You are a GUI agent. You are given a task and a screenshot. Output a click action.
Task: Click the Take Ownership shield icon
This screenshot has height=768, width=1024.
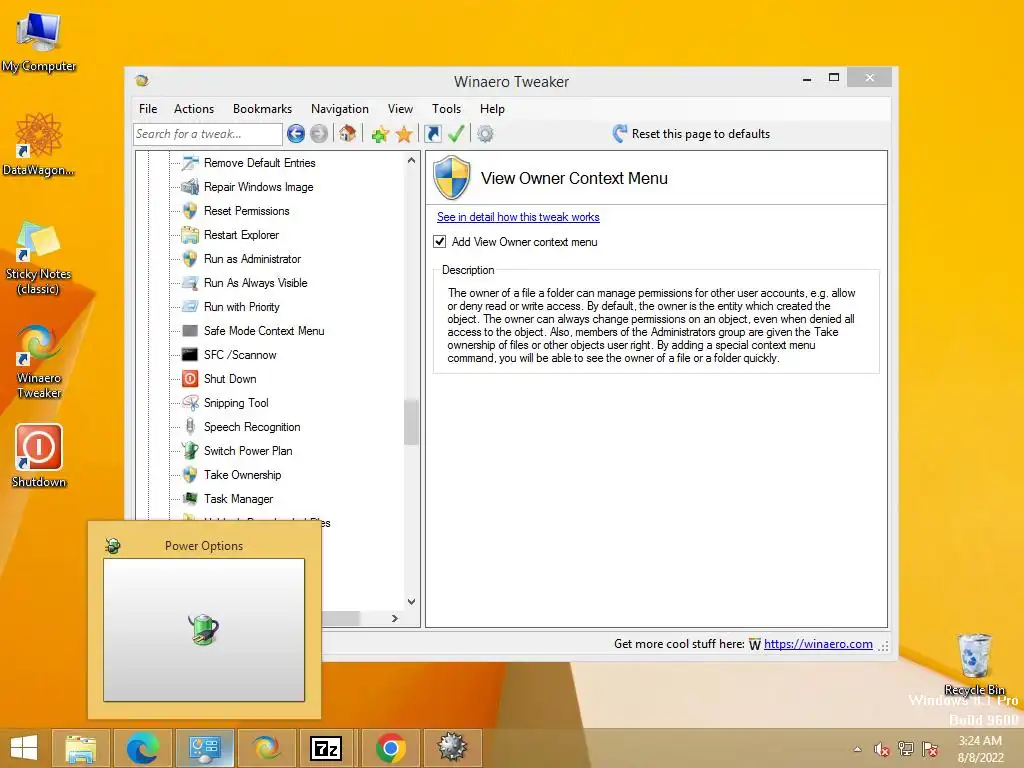(190, 475)
